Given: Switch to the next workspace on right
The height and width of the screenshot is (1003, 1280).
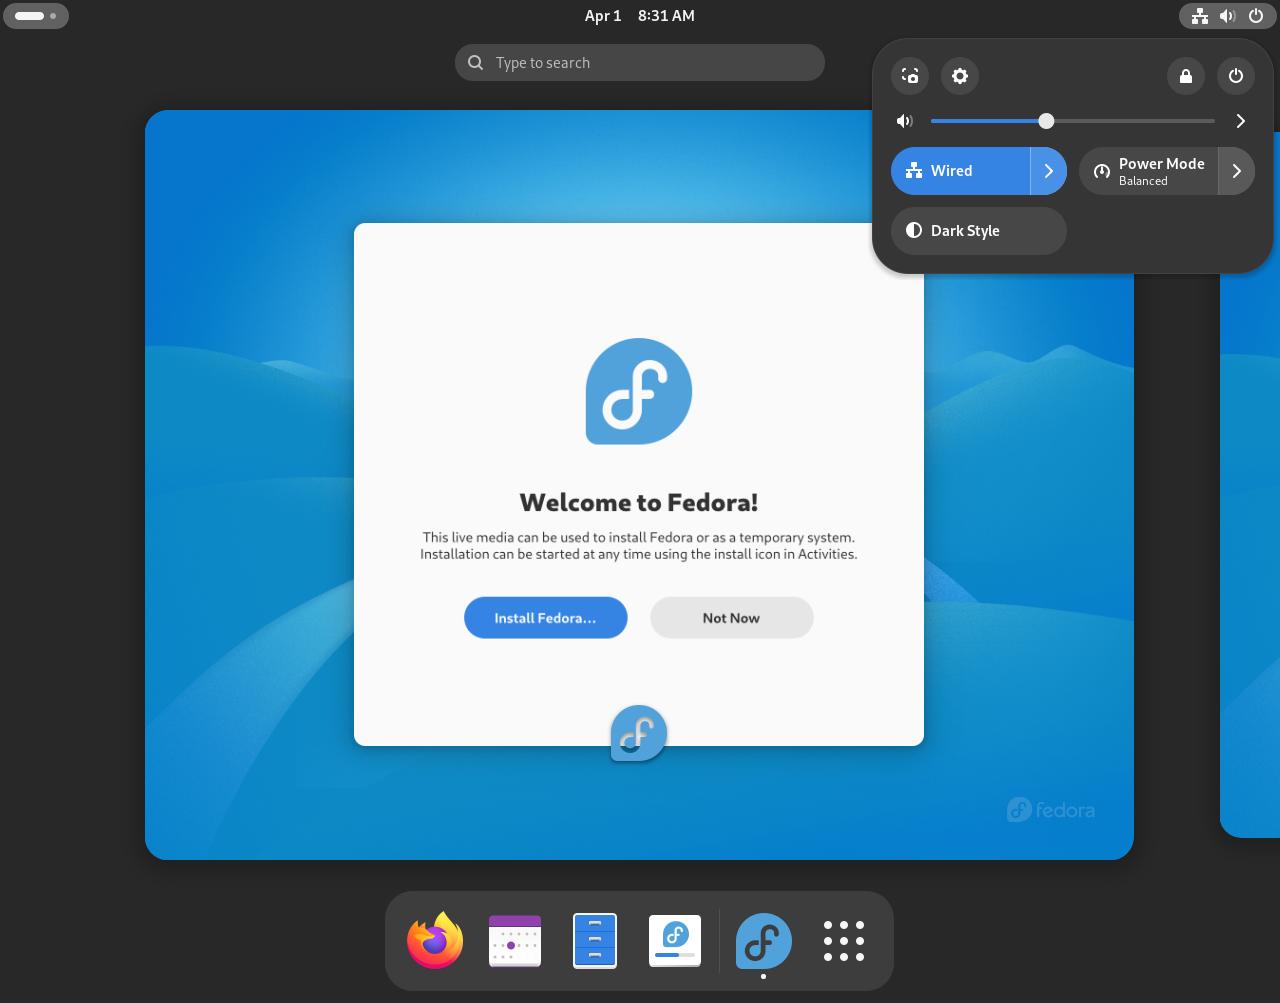Looking at the screenshot, I should (1250, 485).
